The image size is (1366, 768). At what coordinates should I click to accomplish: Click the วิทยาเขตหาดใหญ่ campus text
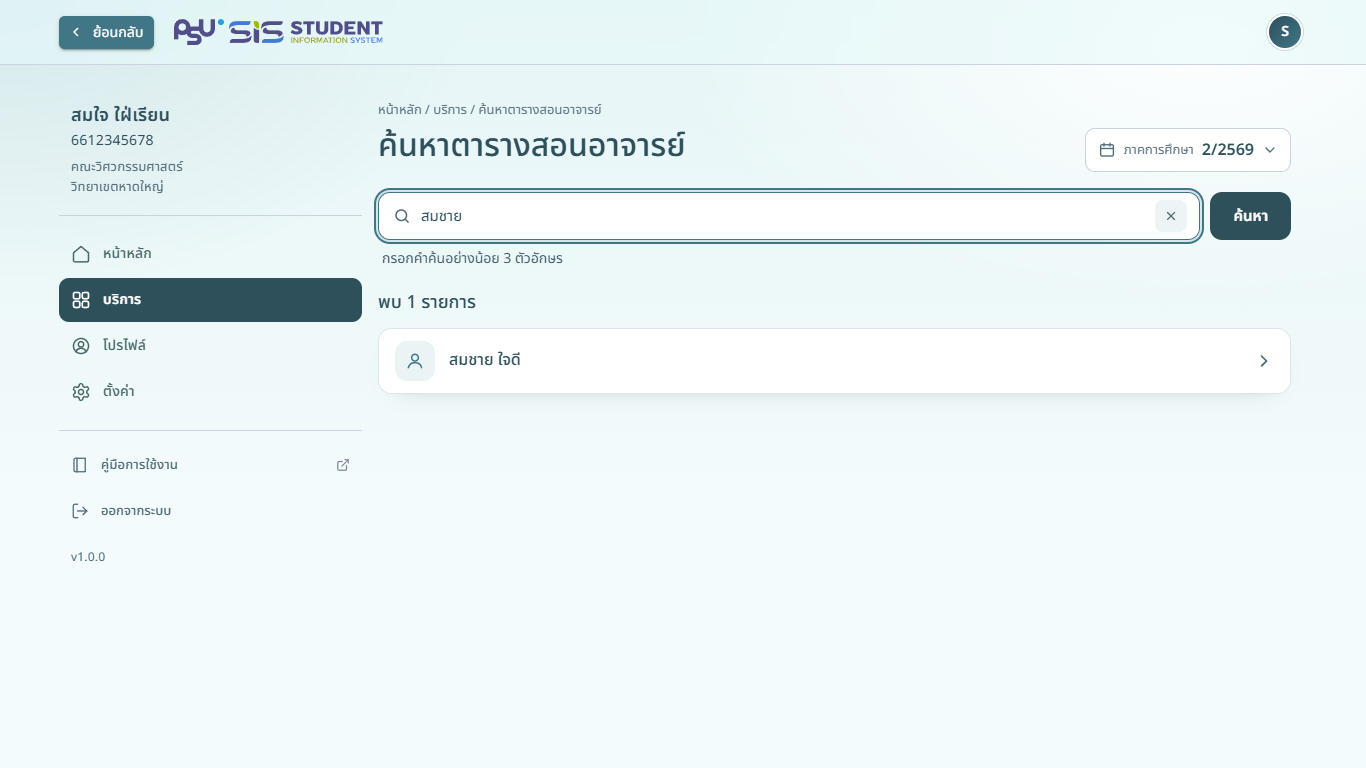point(117,187)
